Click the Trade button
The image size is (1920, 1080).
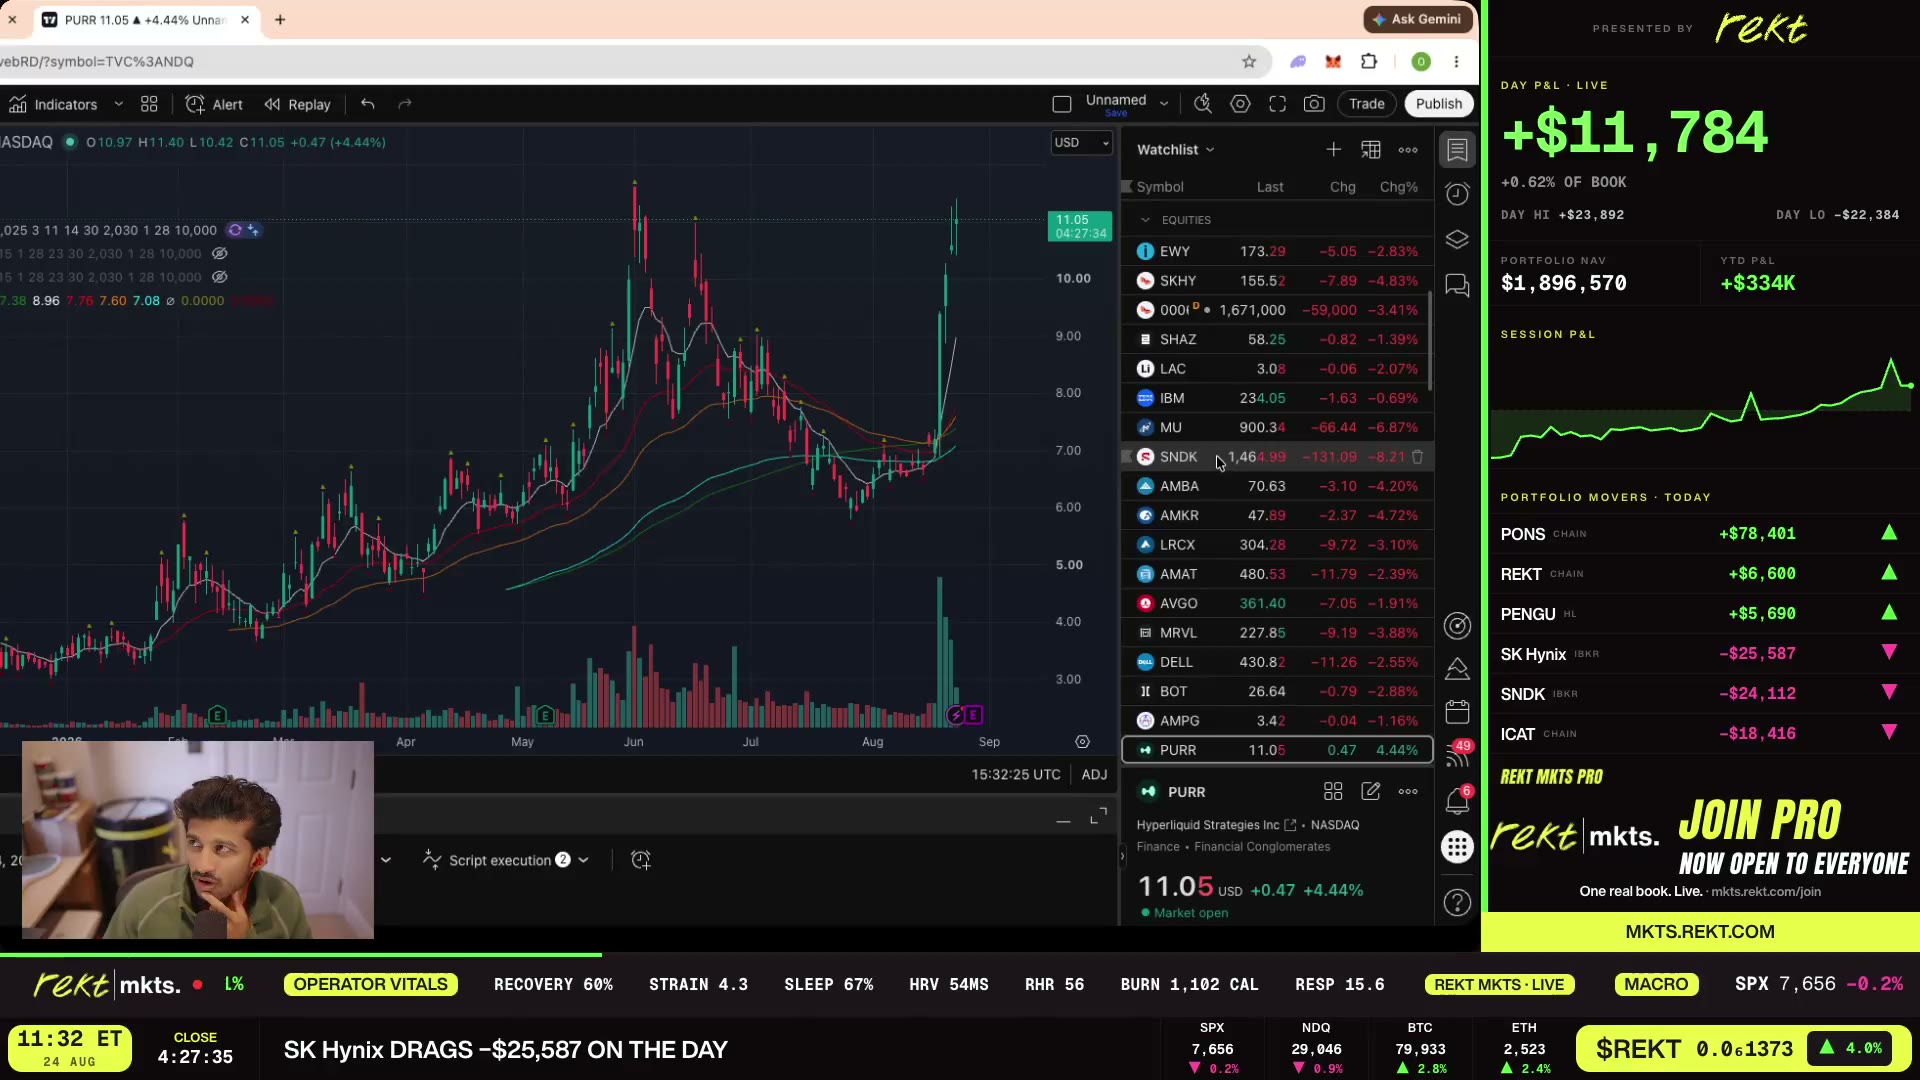[x=1366, y=104]
